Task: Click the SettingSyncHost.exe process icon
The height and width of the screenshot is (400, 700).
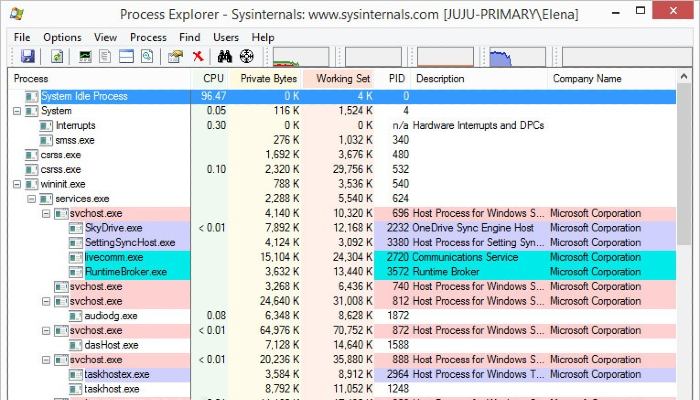Action: [x=76, y=243]
